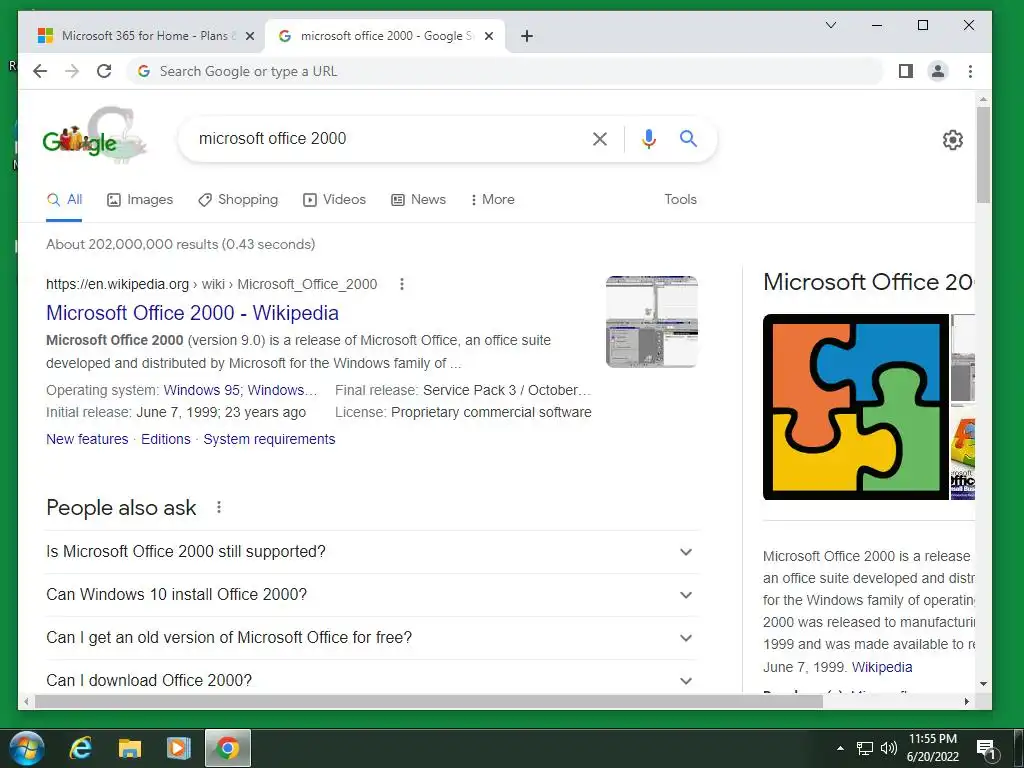Close the microsoft office 2000 Google tab

coord(488,36)
